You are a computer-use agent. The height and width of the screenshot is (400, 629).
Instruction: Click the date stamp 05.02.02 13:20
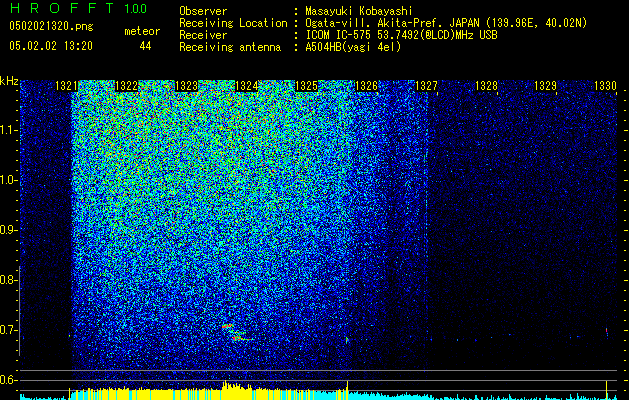(51, 46)
